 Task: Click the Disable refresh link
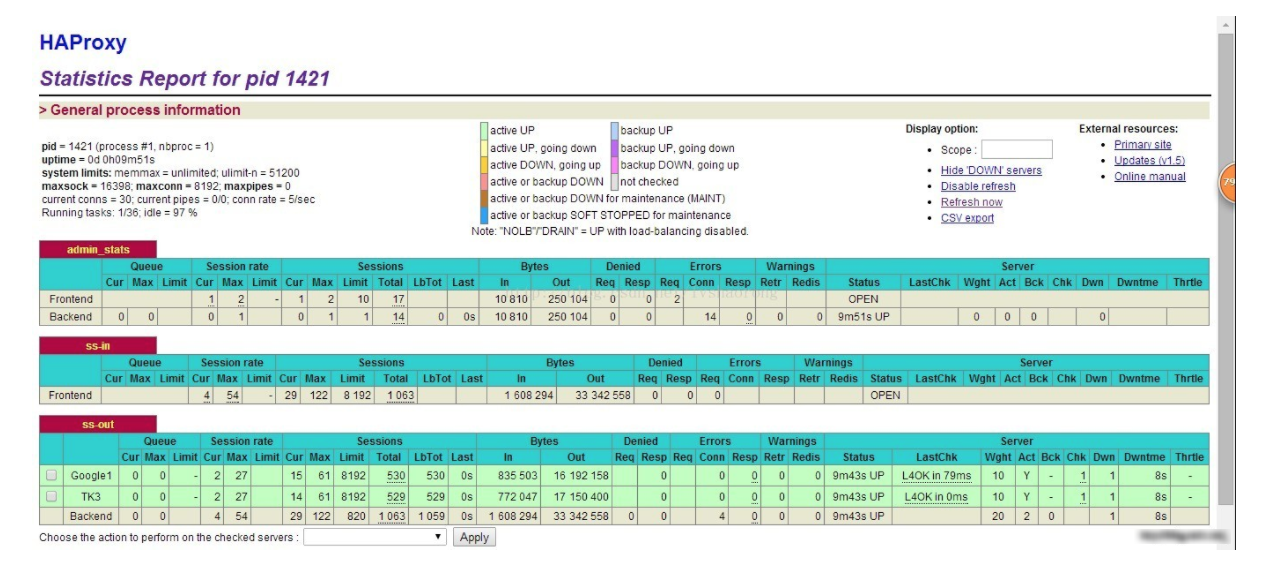tap(977, 186)
